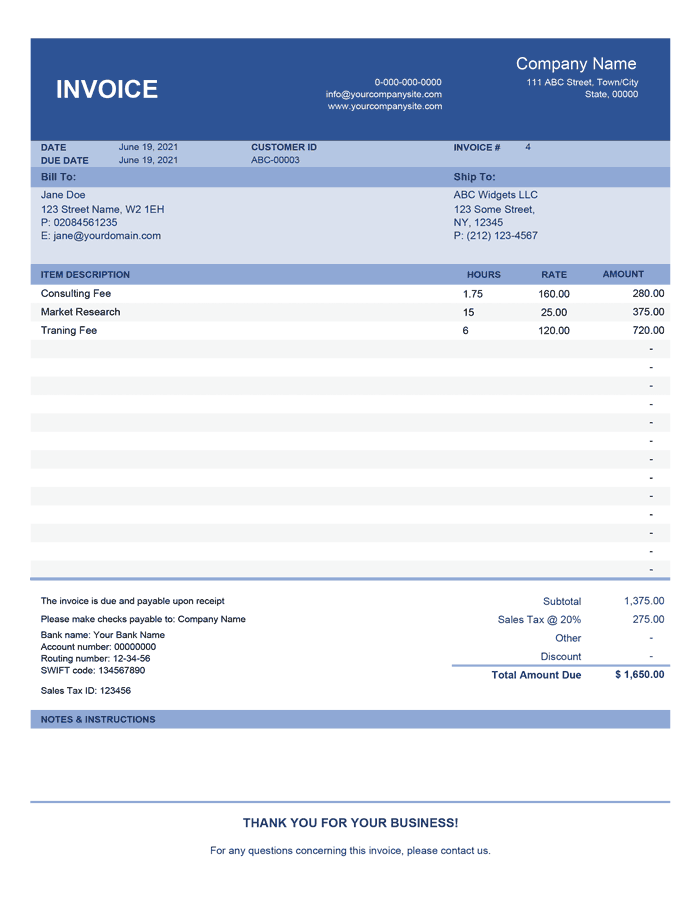Click the ITEM DESCRIPTION column header
Viewport: 700px width, 906px height.
tap(85, 274)
